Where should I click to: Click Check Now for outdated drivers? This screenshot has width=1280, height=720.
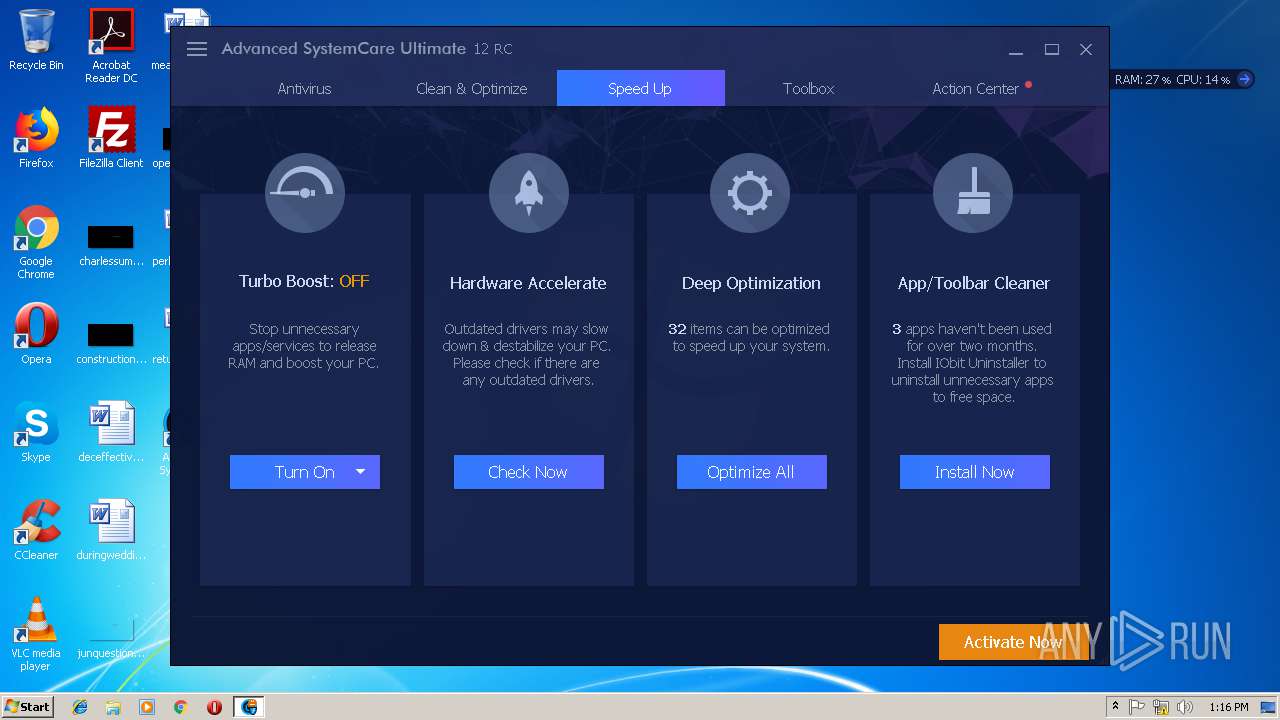coord(528,472)
